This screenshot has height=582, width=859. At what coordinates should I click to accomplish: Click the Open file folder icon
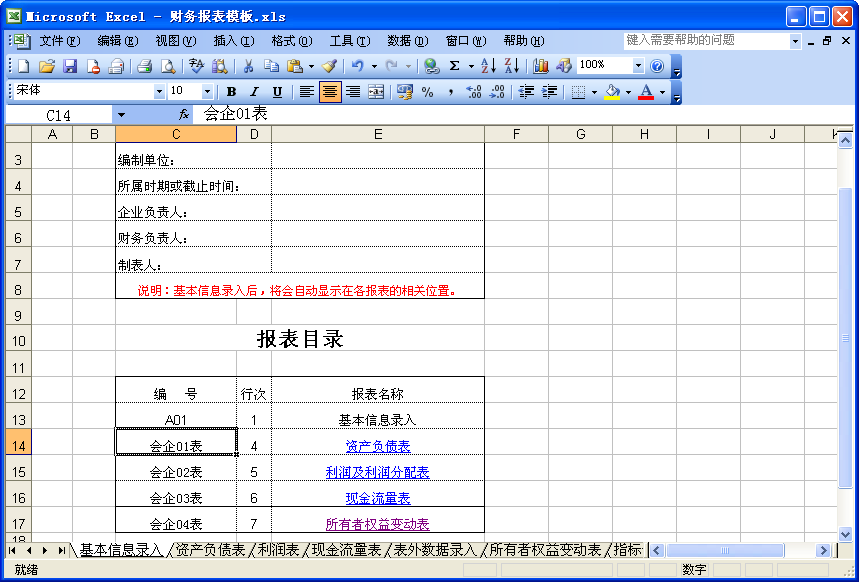click(47, 66)
